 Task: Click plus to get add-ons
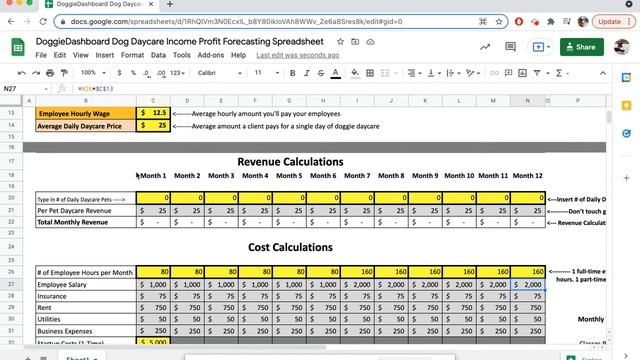627,178
